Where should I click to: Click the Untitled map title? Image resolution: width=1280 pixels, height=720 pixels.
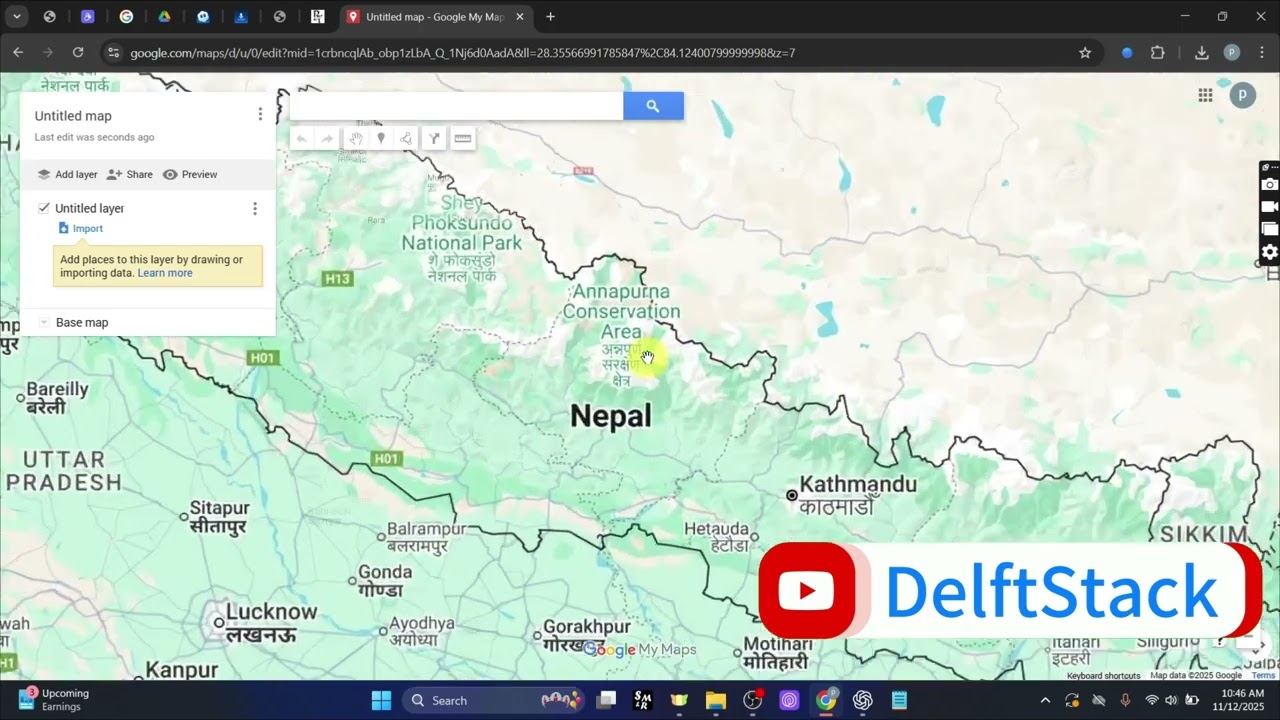[x=73, y=116]
